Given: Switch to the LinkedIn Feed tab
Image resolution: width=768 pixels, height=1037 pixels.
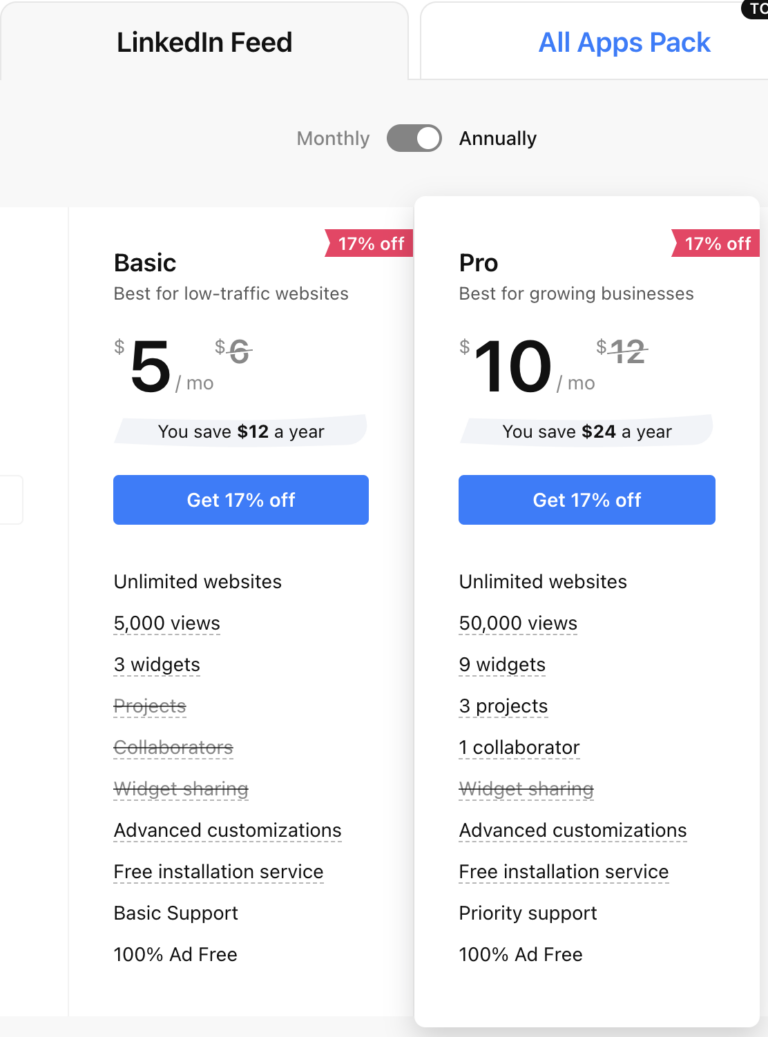Looking at the screenshot, I should point(204,43).
